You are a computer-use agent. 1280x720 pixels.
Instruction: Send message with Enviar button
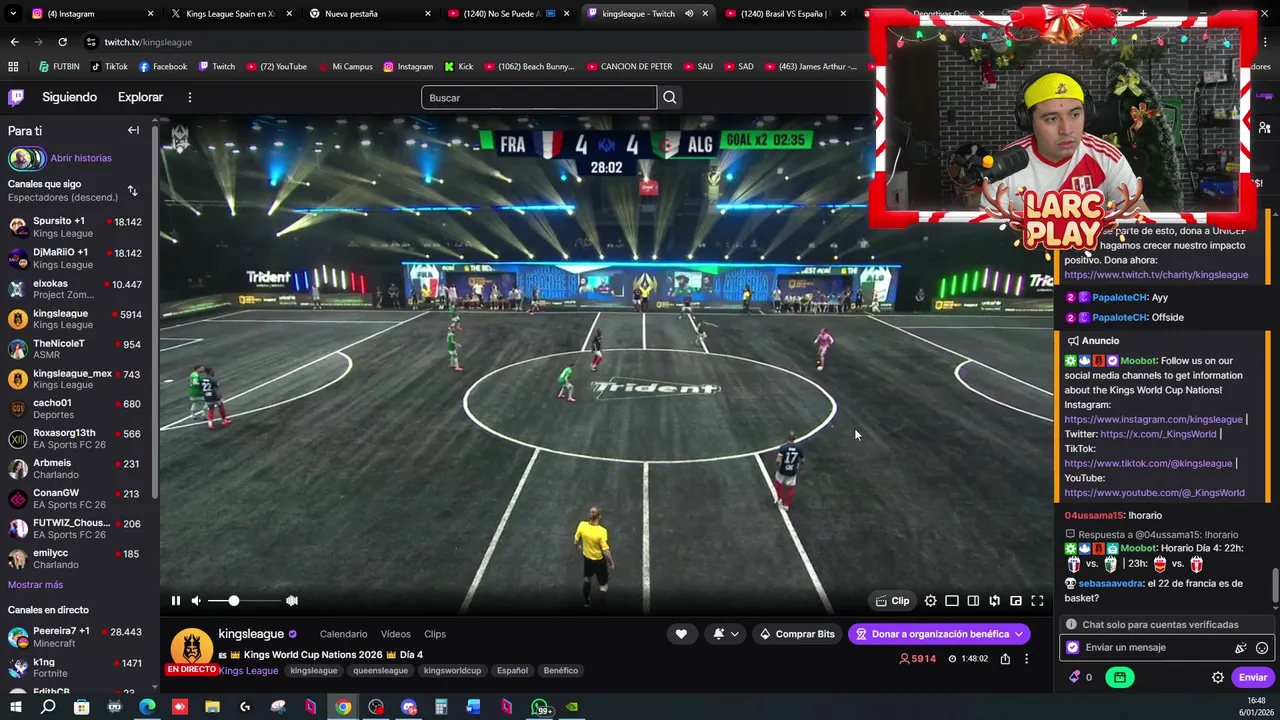(1253, 678)
